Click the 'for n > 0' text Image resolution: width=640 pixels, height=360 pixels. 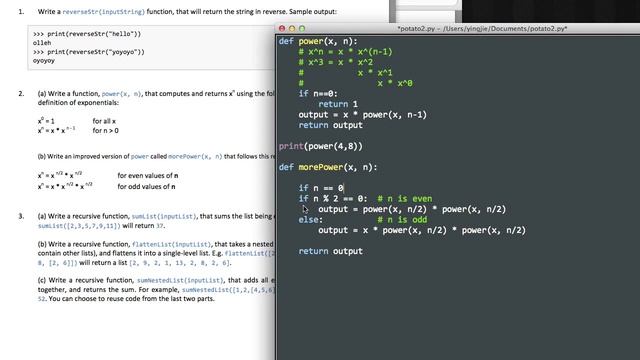105,131
